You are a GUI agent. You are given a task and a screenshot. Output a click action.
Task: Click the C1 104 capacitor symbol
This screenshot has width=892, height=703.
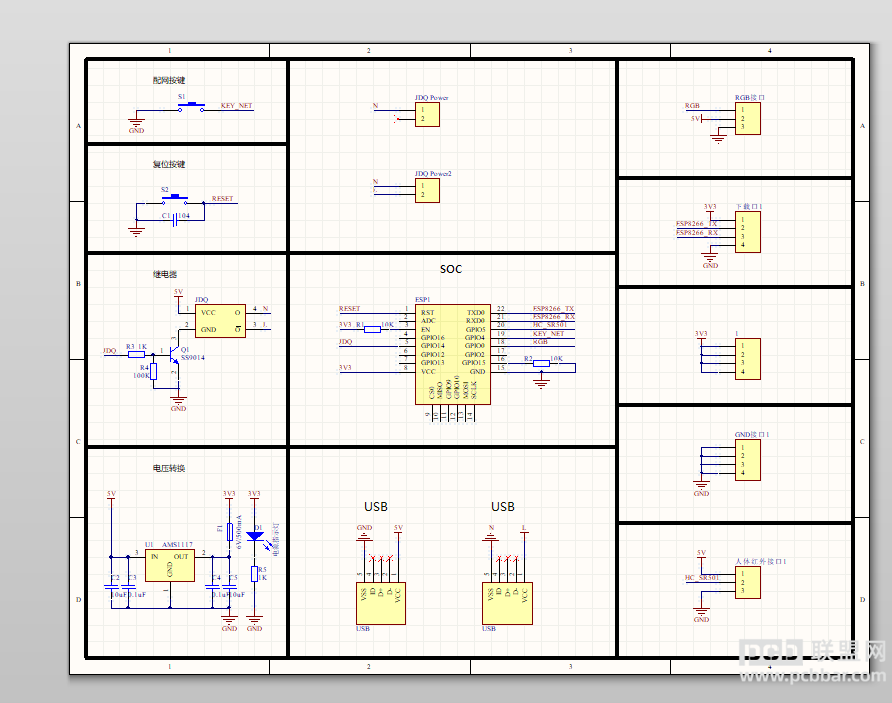coord(175,220)
